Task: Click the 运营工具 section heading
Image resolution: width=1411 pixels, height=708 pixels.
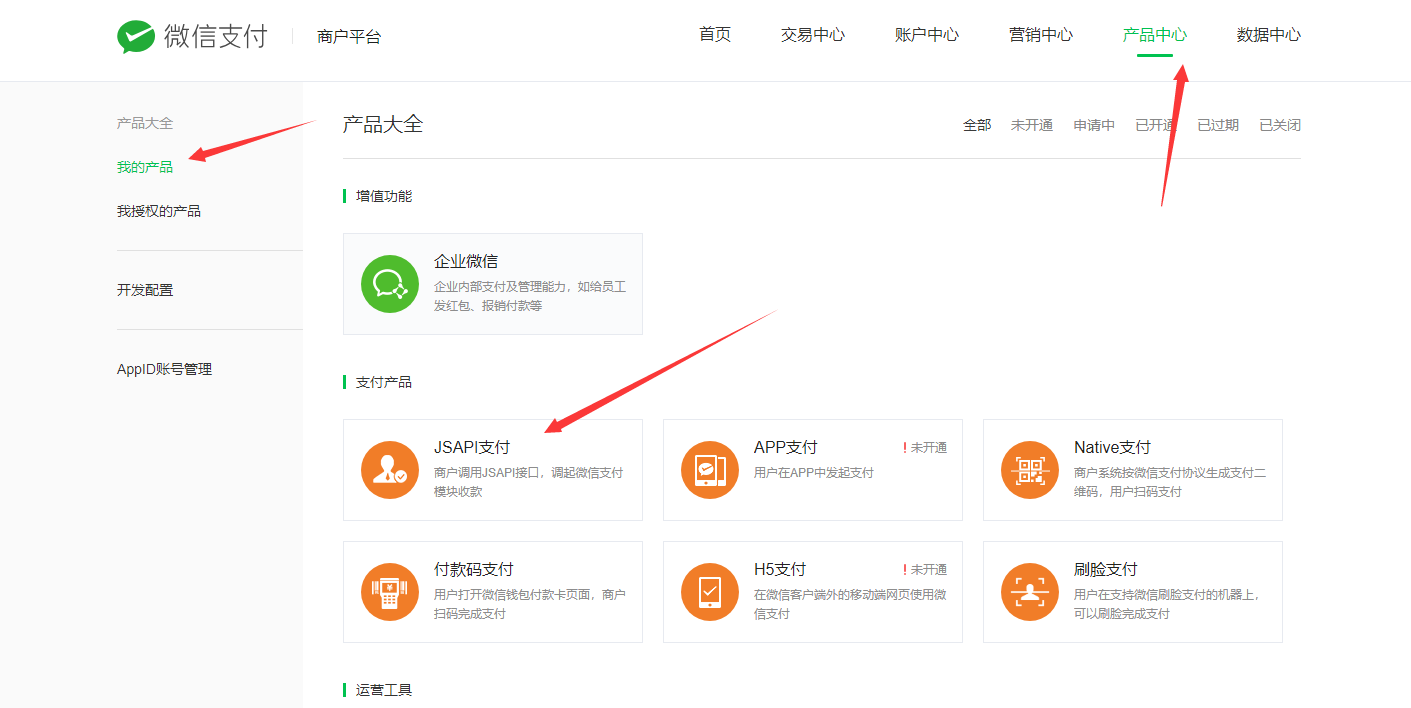Action: tap(384, 690)
